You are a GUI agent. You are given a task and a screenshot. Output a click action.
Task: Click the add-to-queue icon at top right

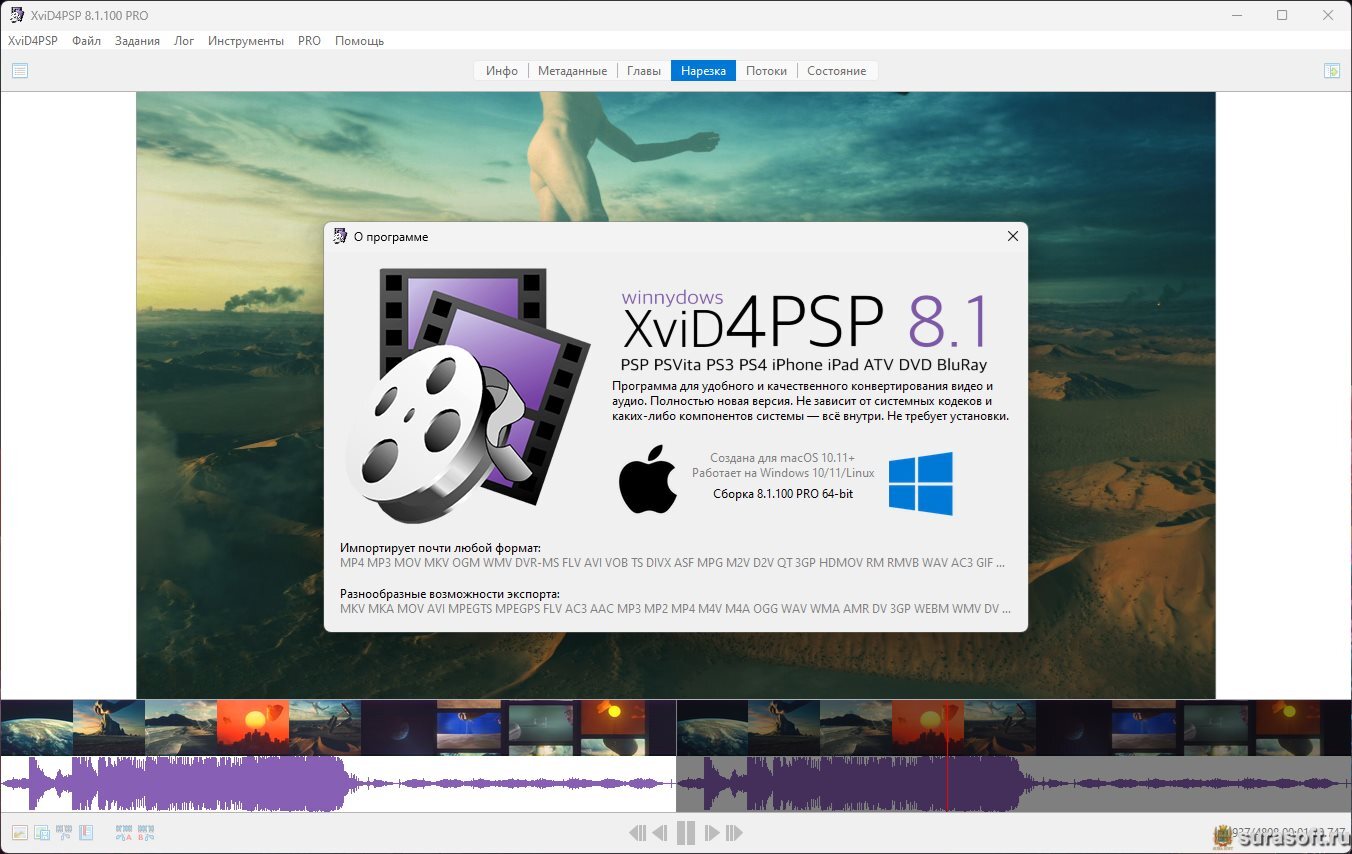tap(1331, 71)
